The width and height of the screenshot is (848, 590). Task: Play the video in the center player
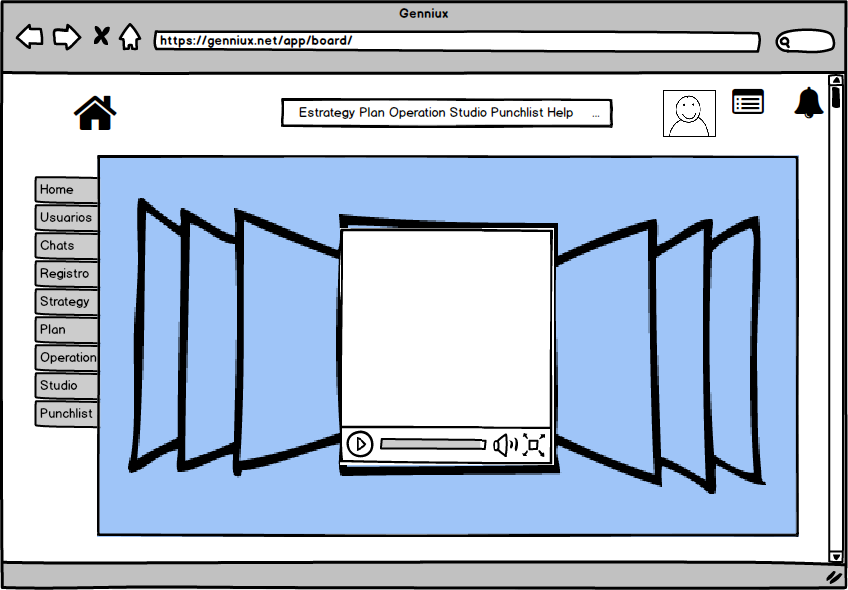(360, 444)
